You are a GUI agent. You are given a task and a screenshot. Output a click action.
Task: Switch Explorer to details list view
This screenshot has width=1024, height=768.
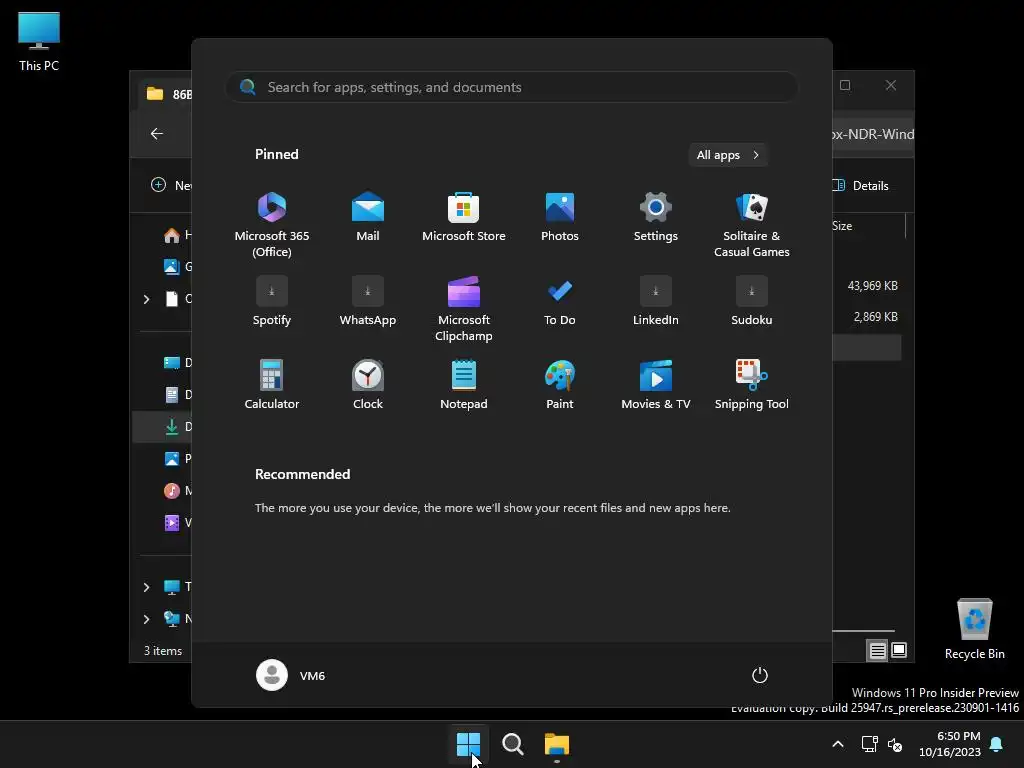click(877, 650)
